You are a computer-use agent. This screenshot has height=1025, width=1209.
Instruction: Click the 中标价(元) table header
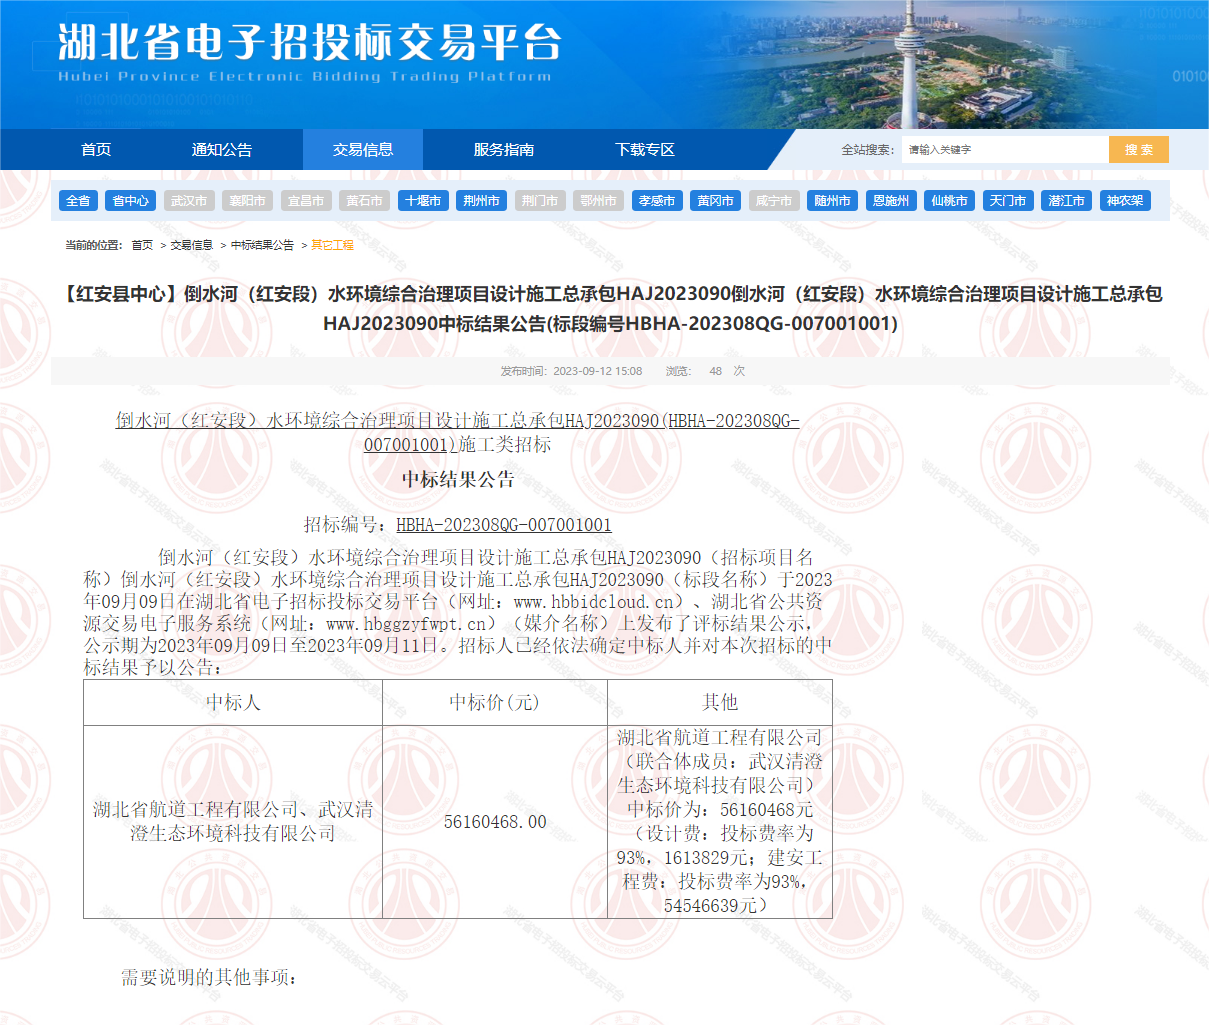[x=495, y=702]
